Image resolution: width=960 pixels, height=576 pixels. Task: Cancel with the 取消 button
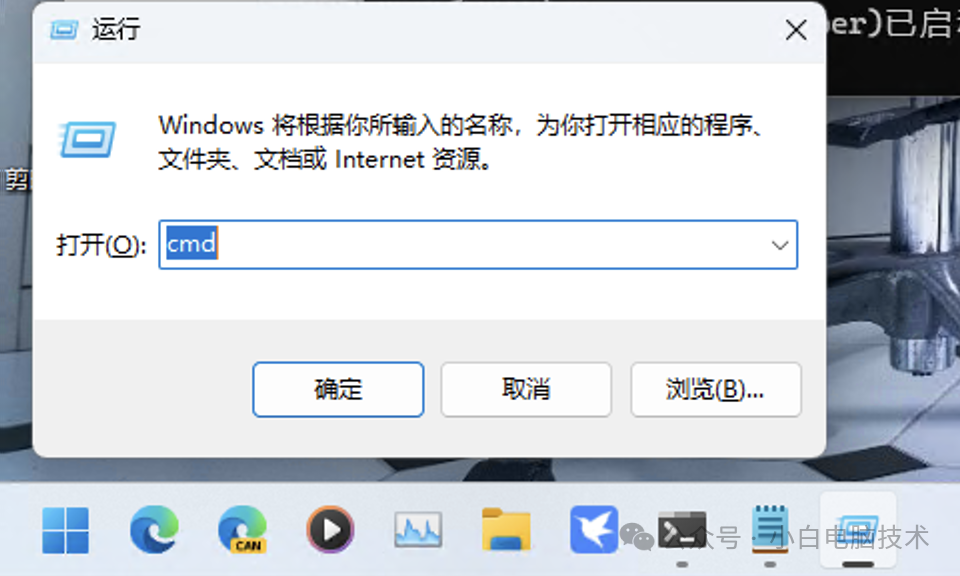[x=526, y=389]
